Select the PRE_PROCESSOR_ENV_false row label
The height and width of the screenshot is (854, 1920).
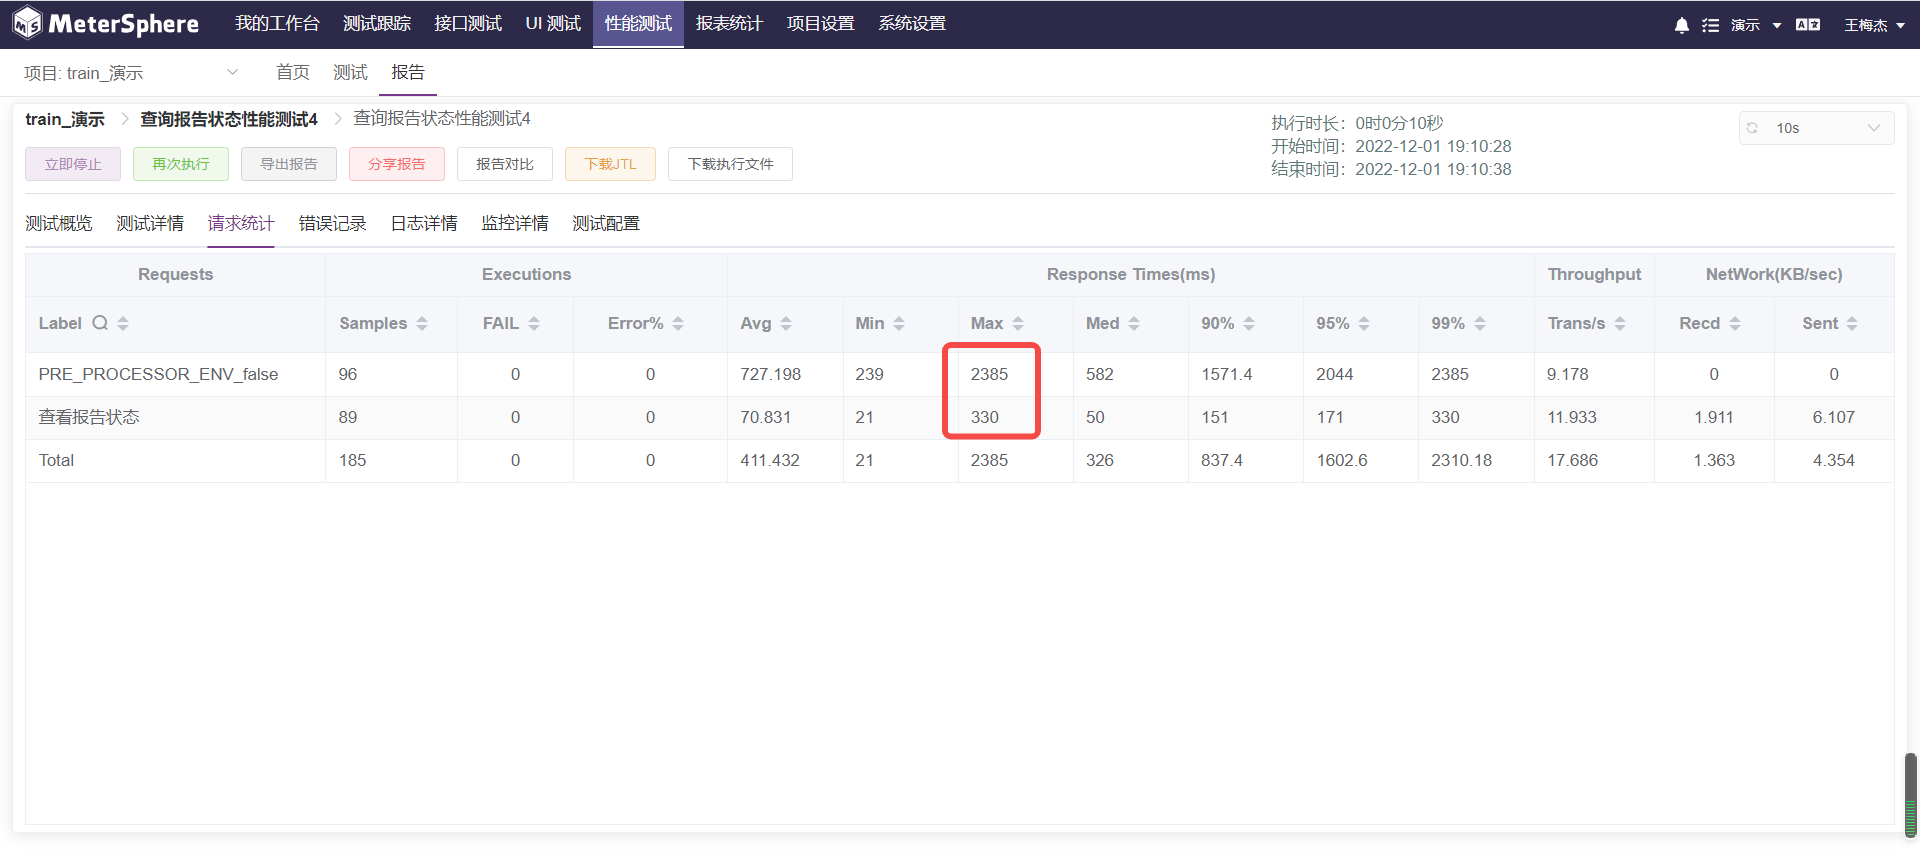click(x=158, y=374)
